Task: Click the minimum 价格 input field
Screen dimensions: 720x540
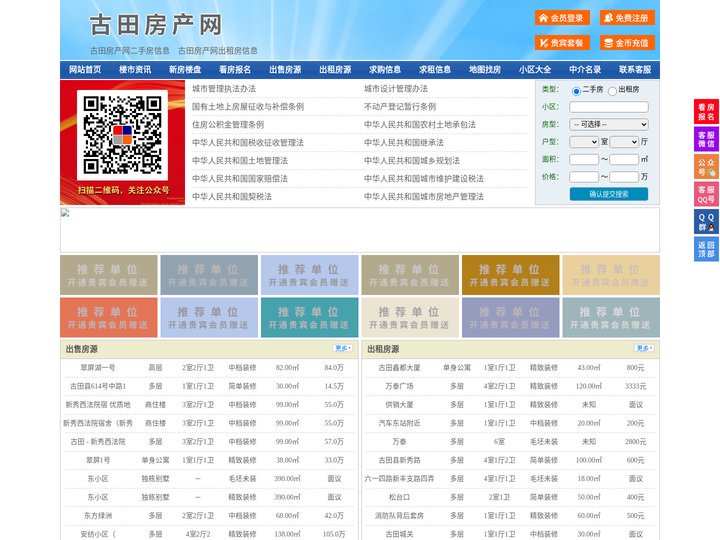Action: pyautogui.click(x=584, y=177)
